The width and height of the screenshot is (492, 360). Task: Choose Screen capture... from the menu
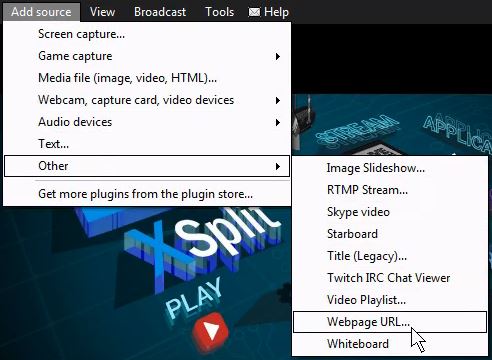[147, 34]
